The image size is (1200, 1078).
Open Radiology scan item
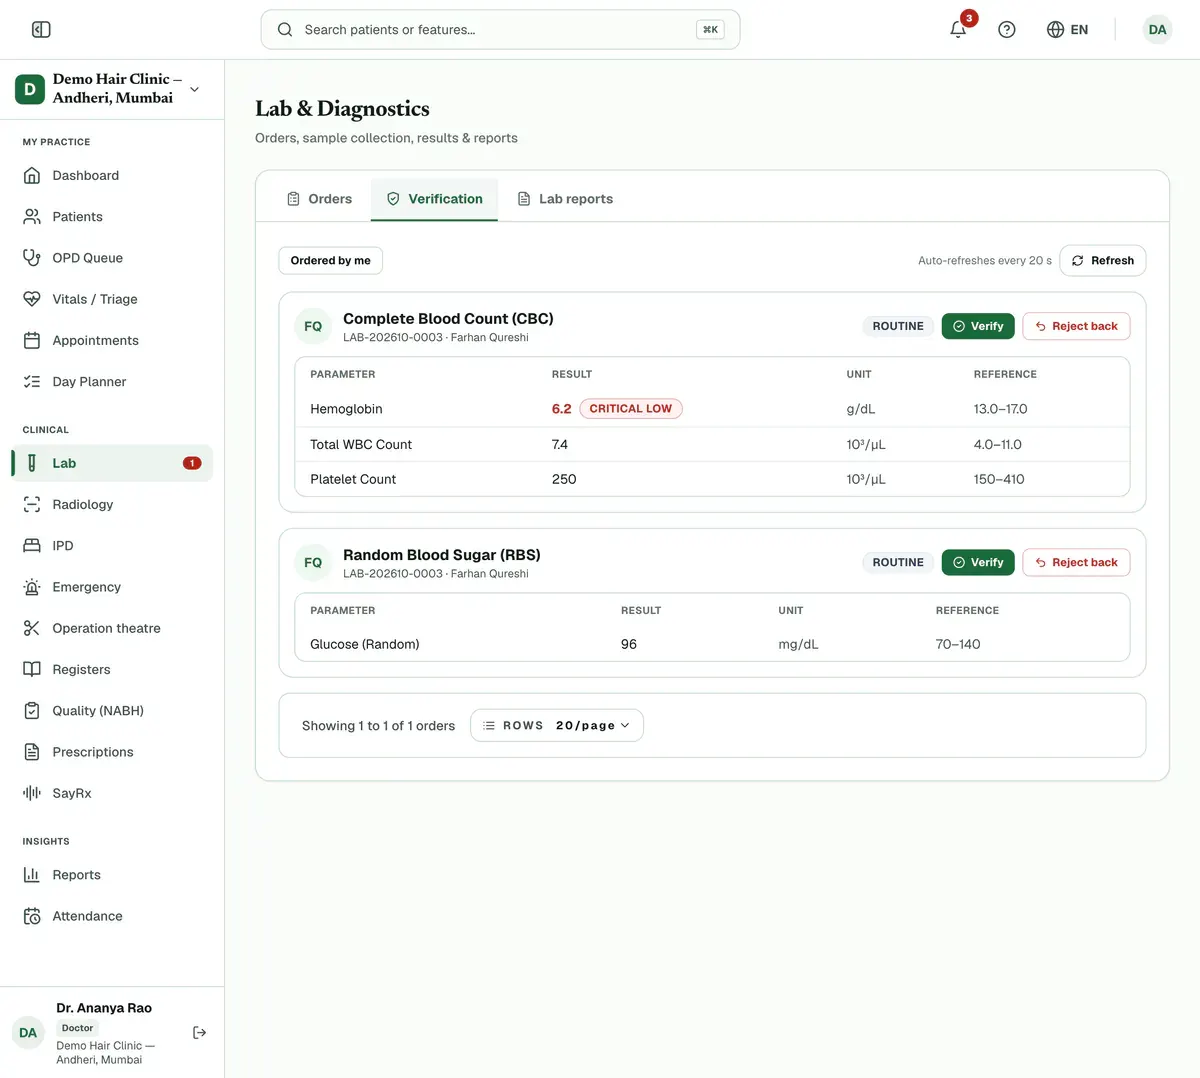pos(112,504)
